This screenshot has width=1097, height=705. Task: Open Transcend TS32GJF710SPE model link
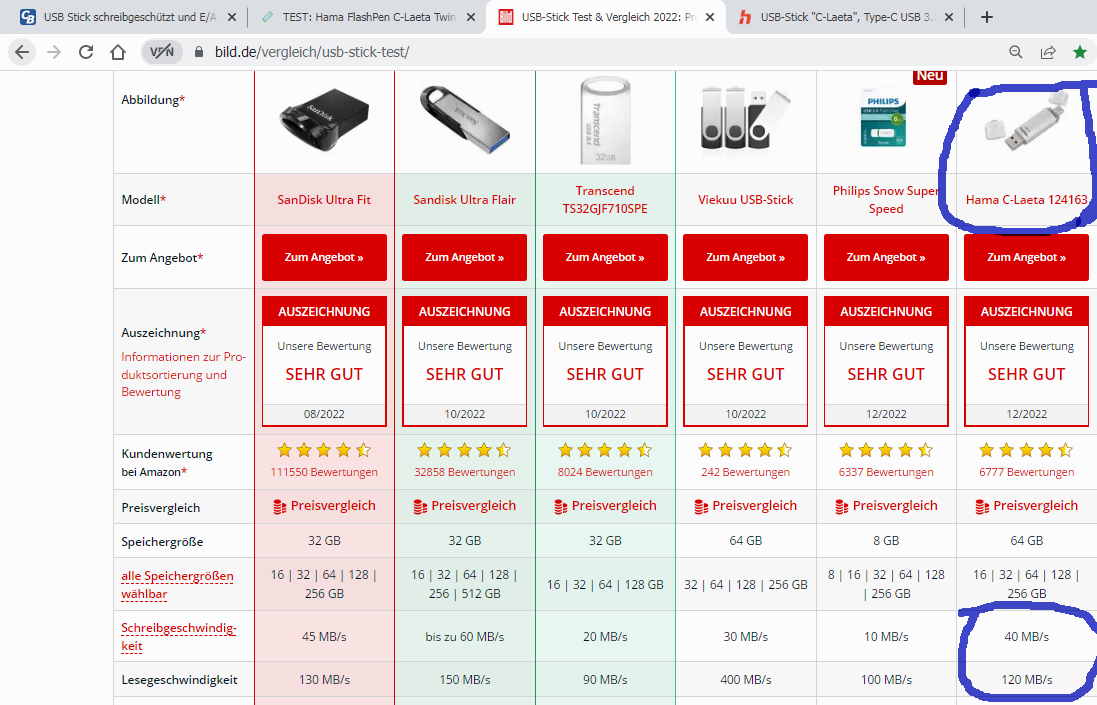[x=605, y=199]
